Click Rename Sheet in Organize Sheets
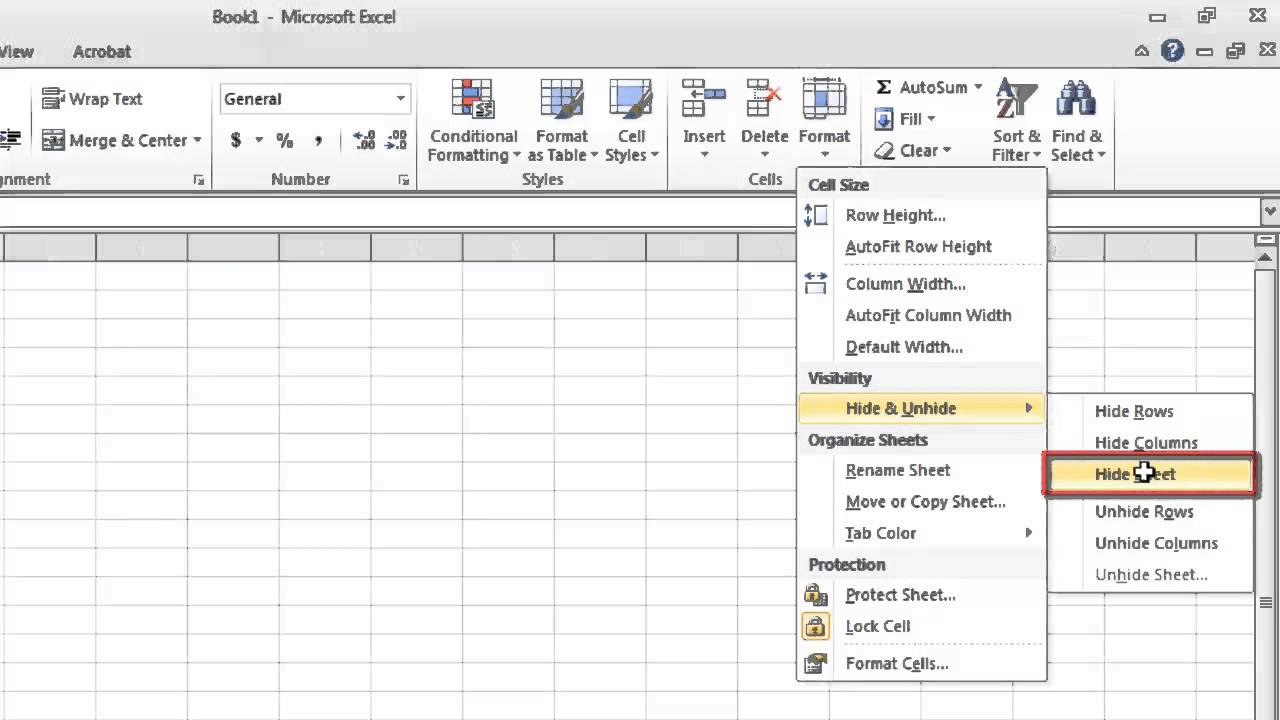The height and width of the screenshot is (720, 1280). tap(897, 470)
